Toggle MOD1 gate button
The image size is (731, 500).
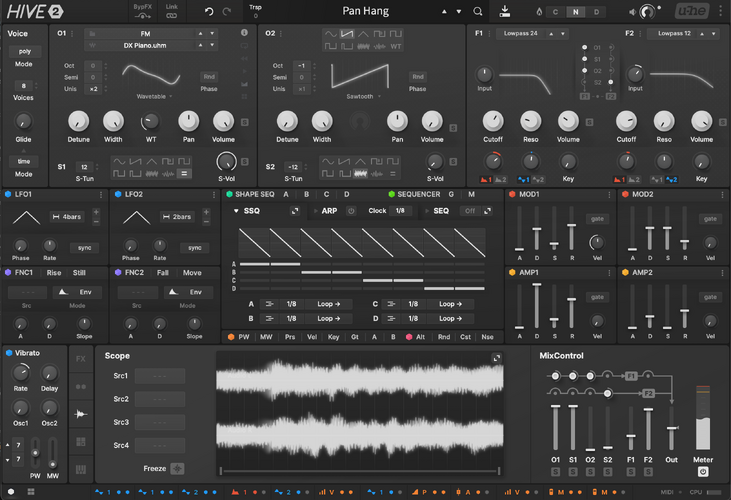coord(597,219)
